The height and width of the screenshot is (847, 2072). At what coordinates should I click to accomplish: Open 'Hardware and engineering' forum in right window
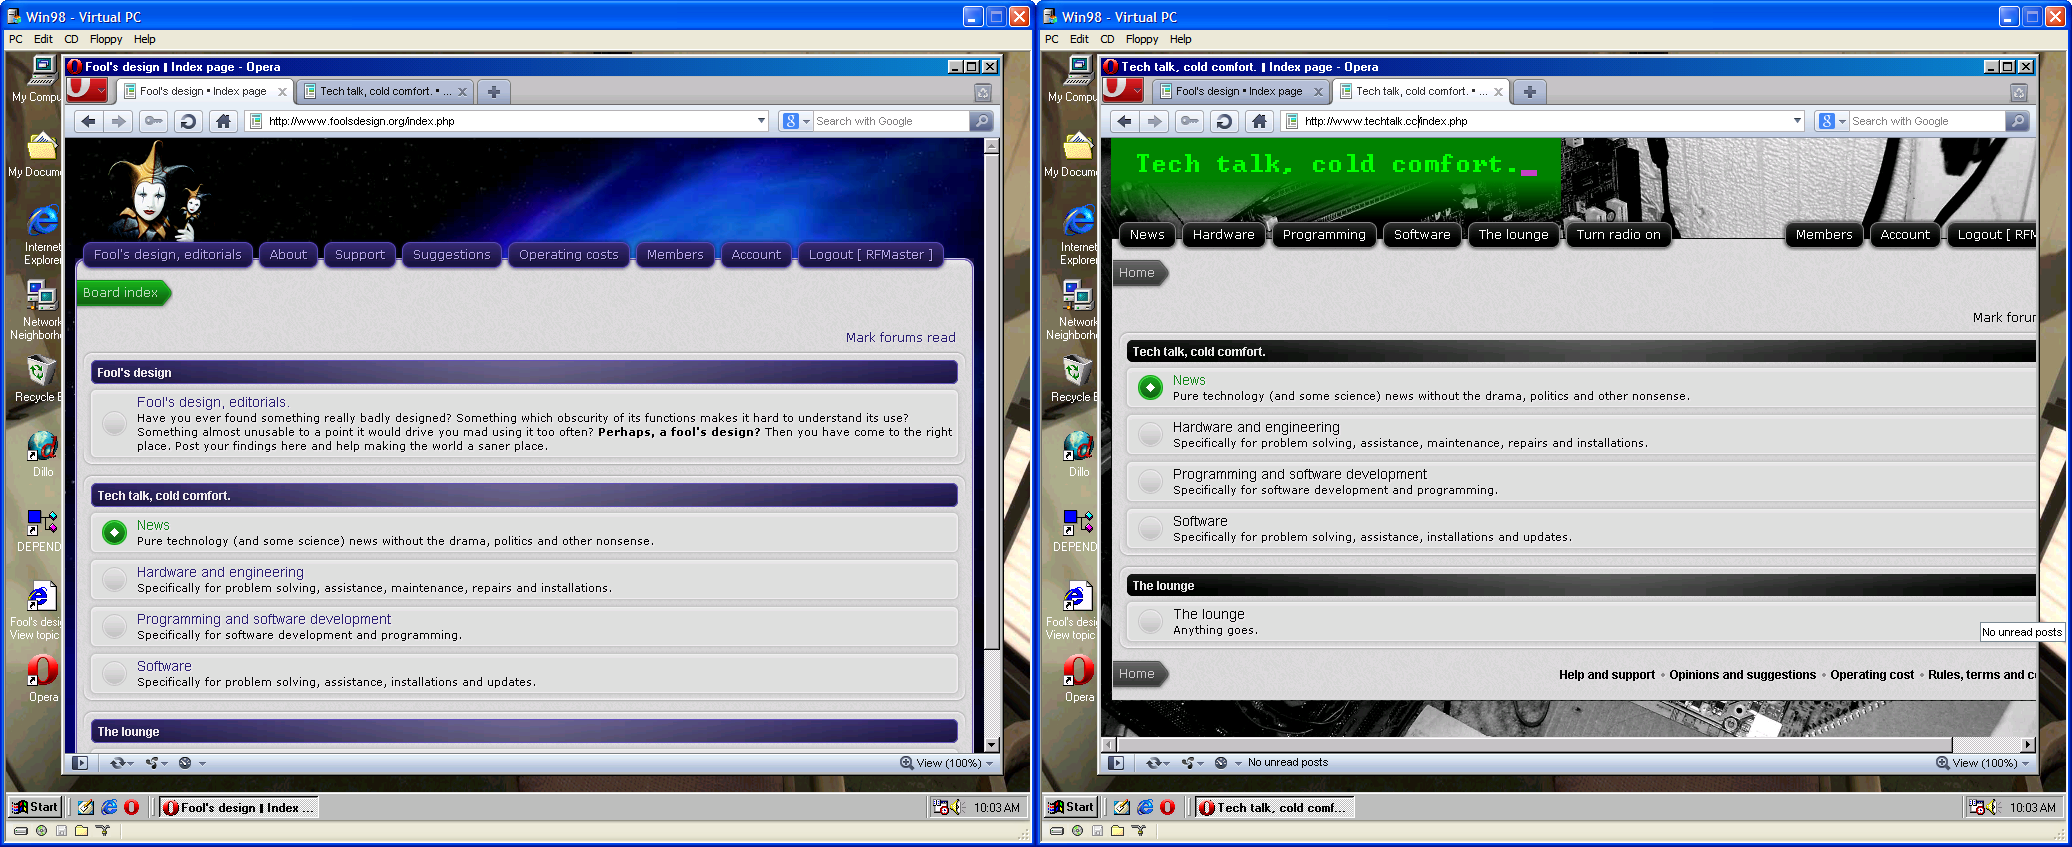point(1256,427)
